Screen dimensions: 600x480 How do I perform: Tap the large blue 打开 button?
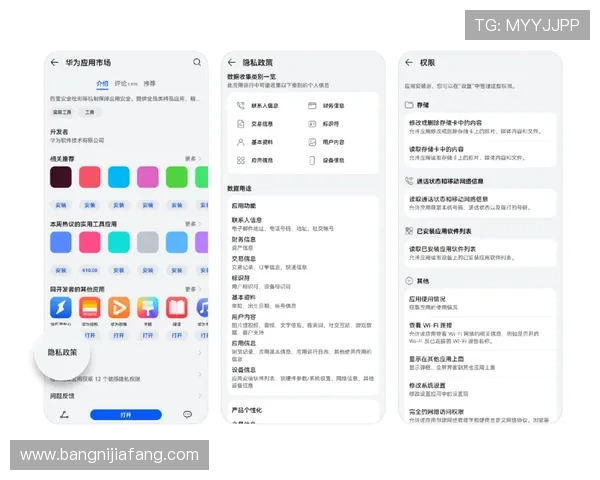[x=126, y=415]
